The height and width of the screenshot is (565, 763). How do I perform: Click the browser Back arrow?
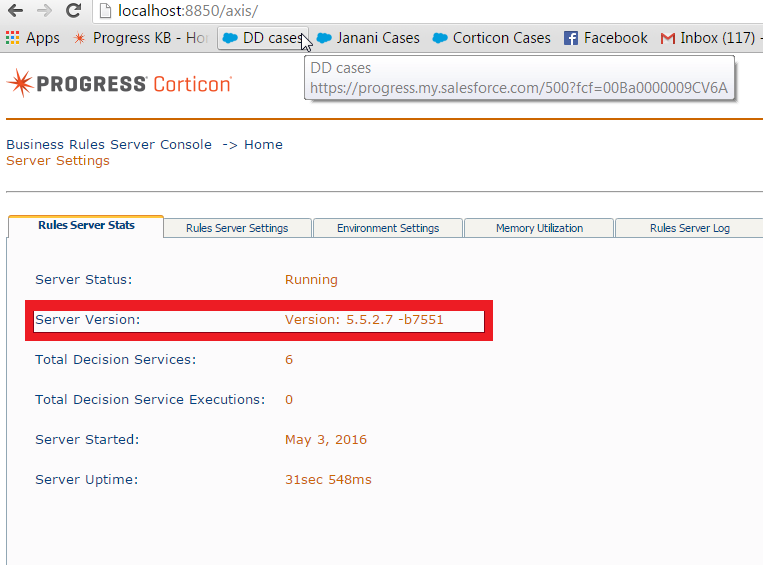(15, 10)
